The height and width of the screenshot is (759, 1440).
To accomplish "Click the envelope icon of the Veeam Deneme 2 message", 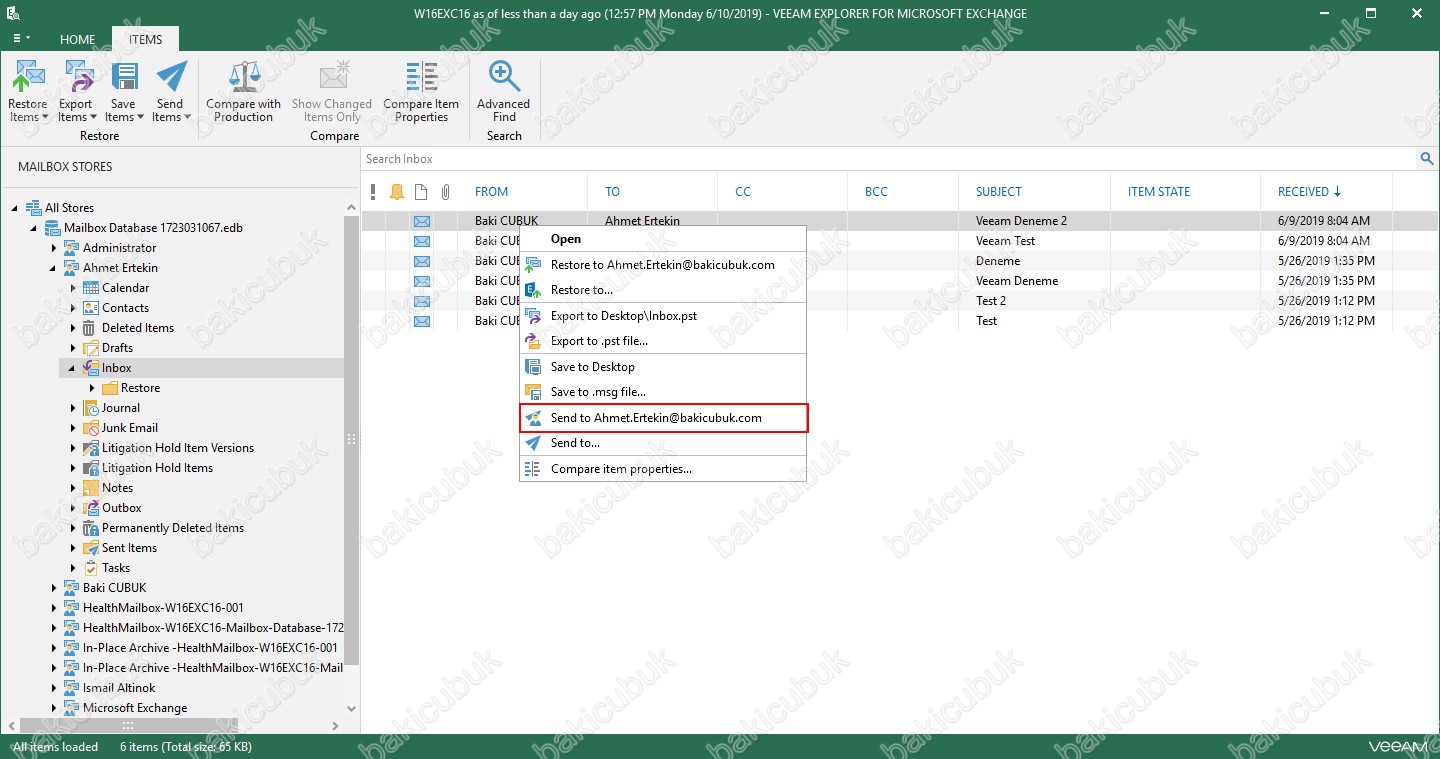I will point(422,221).
